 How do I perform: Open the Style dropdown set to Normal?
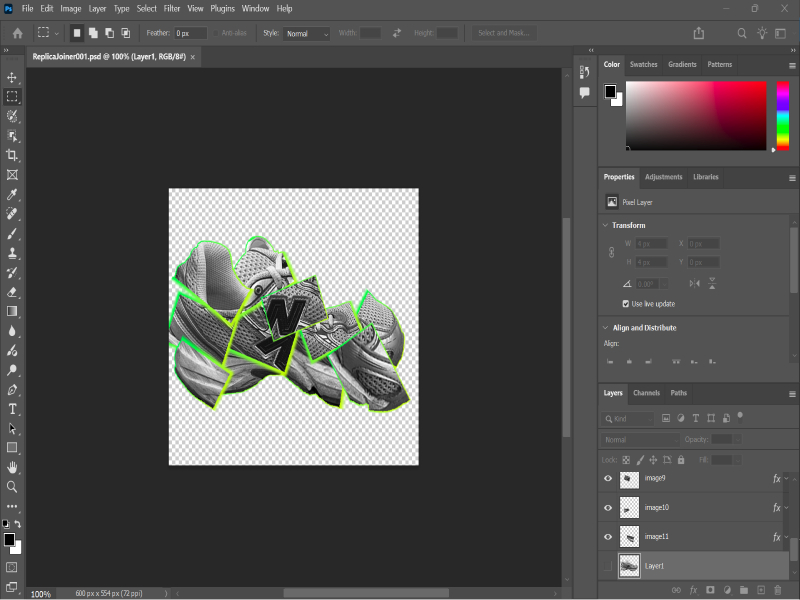point(306,33)
